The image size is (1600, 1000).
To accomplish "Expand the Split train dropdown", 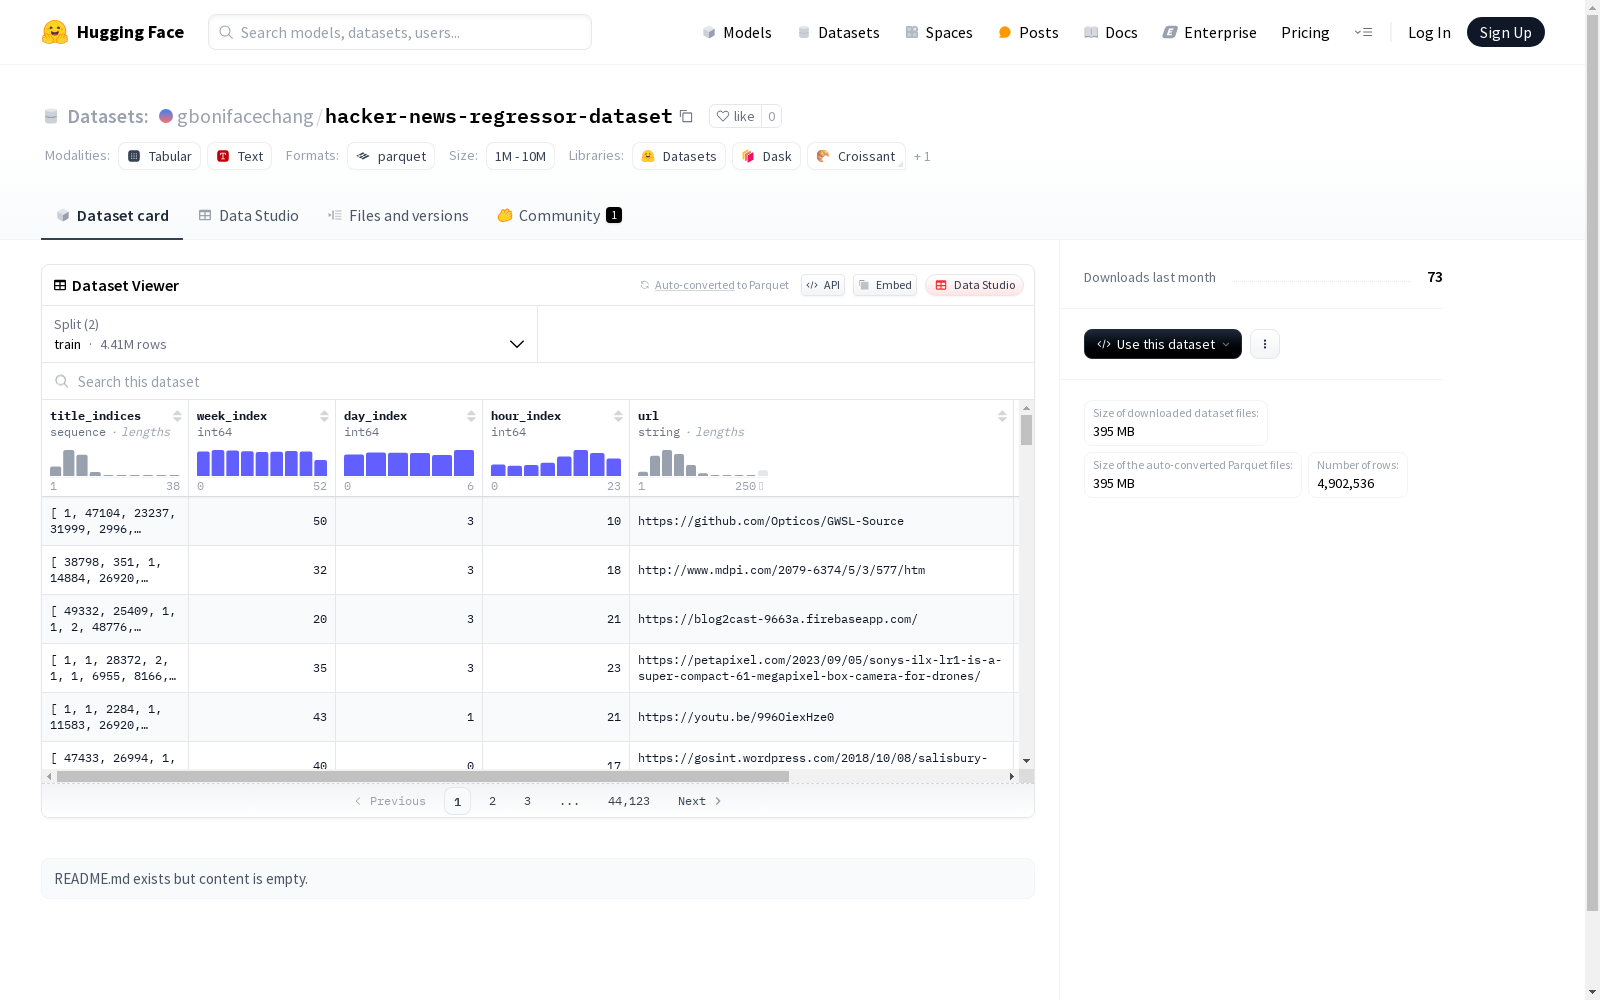I will [x=290, y=334].
